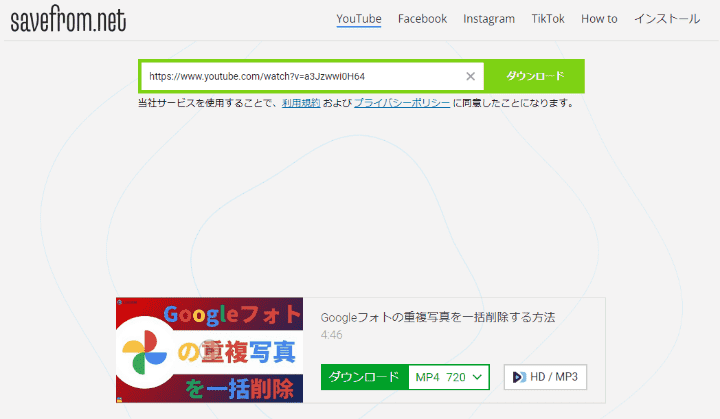
Task: Click the video duration 4:46
Action: click(332, 335)
